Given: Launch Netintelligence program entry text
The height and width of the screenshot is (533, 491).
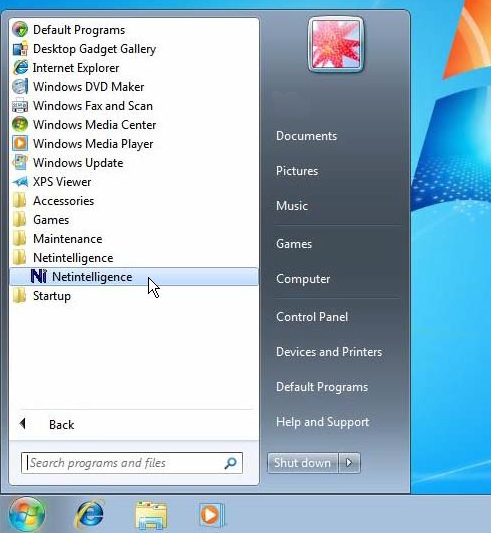Looking at the screenshot, I should click(92, 277).
